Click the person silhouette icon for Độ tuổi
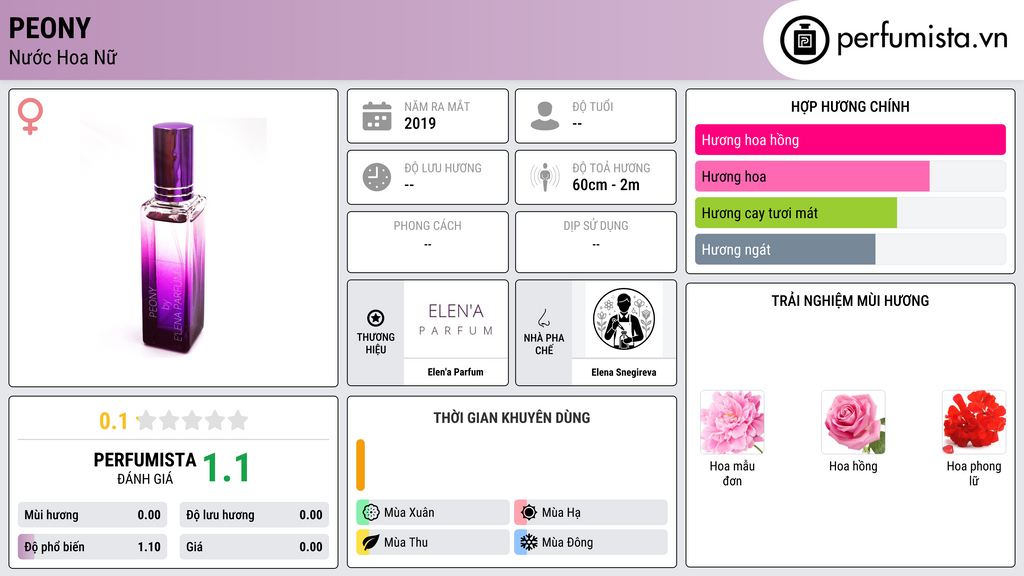1024x576 pixels. [x=545, y=116]
